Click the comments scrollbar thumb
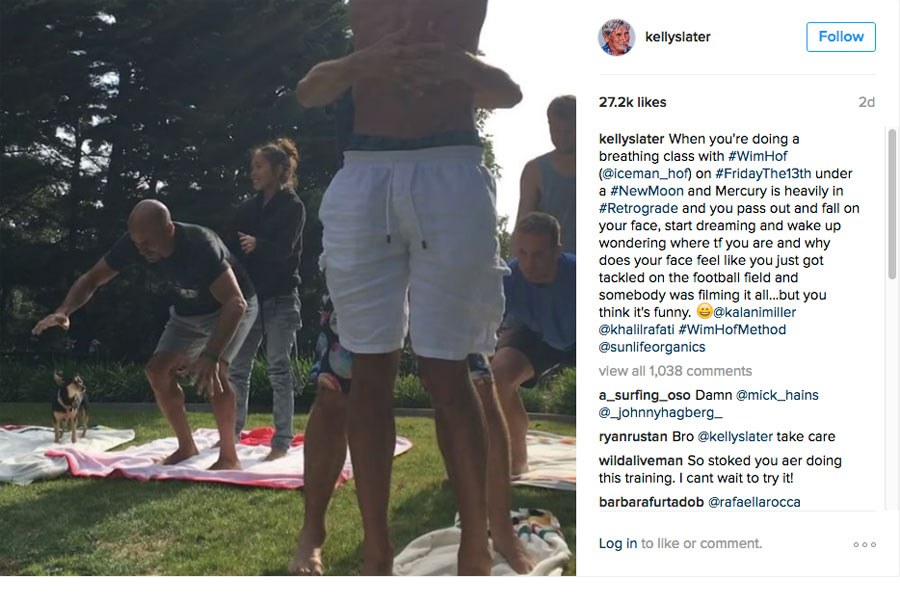 pos(891,204)
